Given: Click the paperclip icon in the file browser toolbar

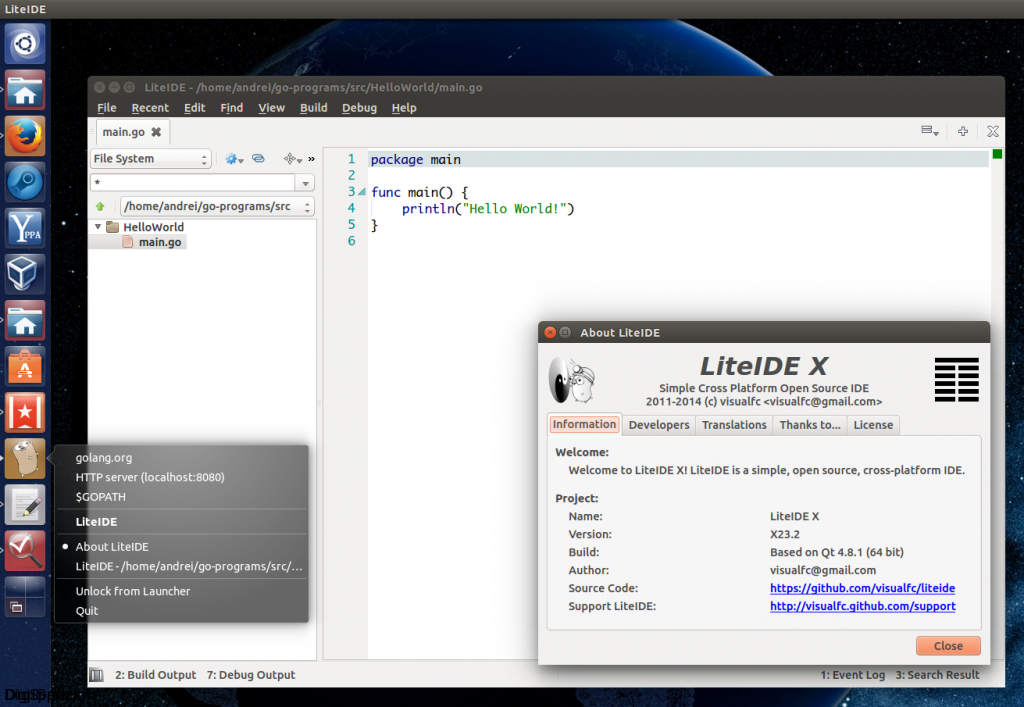Looking at the screenshot, I should (x=258, y=158).
